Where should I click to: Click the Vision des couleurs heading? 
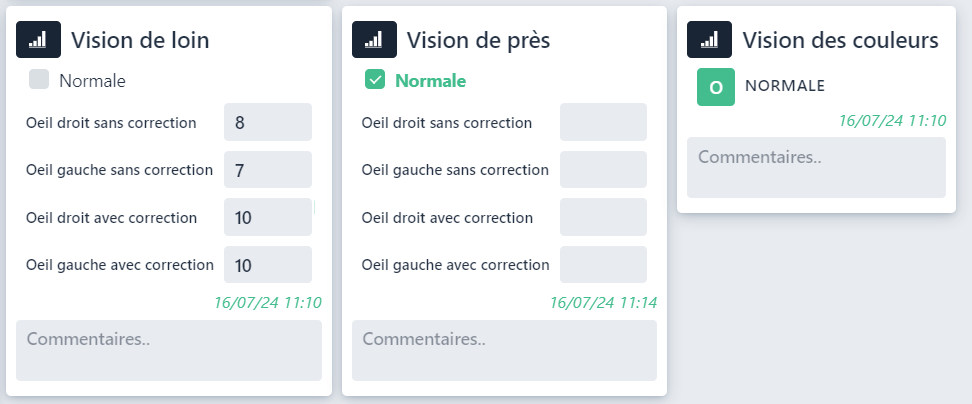840,40
